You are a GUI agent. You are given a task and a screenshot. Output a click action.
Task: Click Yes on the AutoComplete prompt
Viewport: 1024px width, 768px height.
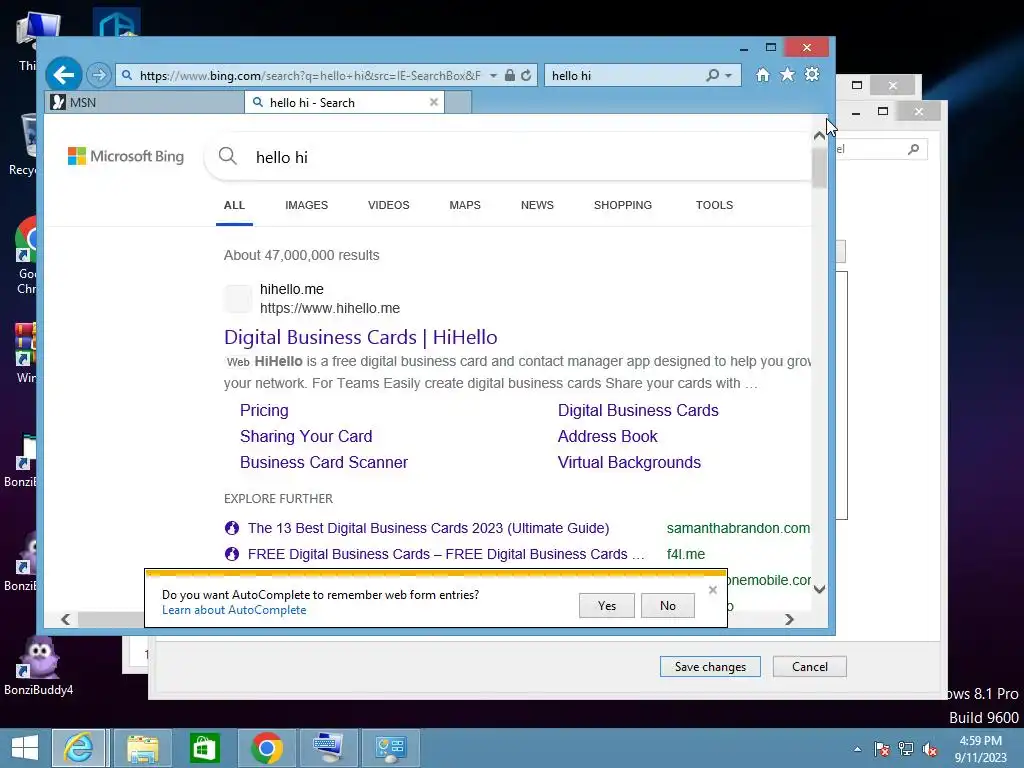pos(607,605)
